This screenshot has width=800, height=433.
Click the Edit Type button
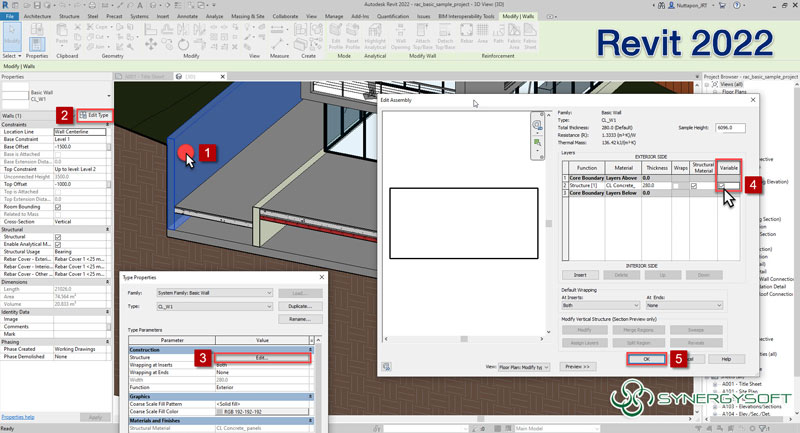coord(94,116)
